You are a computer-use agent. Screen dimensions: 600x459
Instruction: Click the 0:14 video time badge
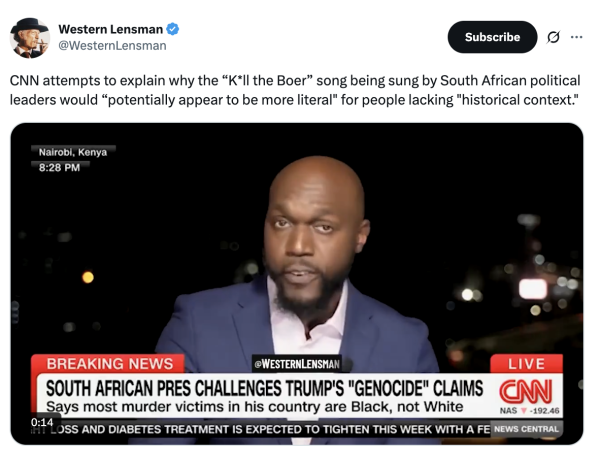coord(42,422)
